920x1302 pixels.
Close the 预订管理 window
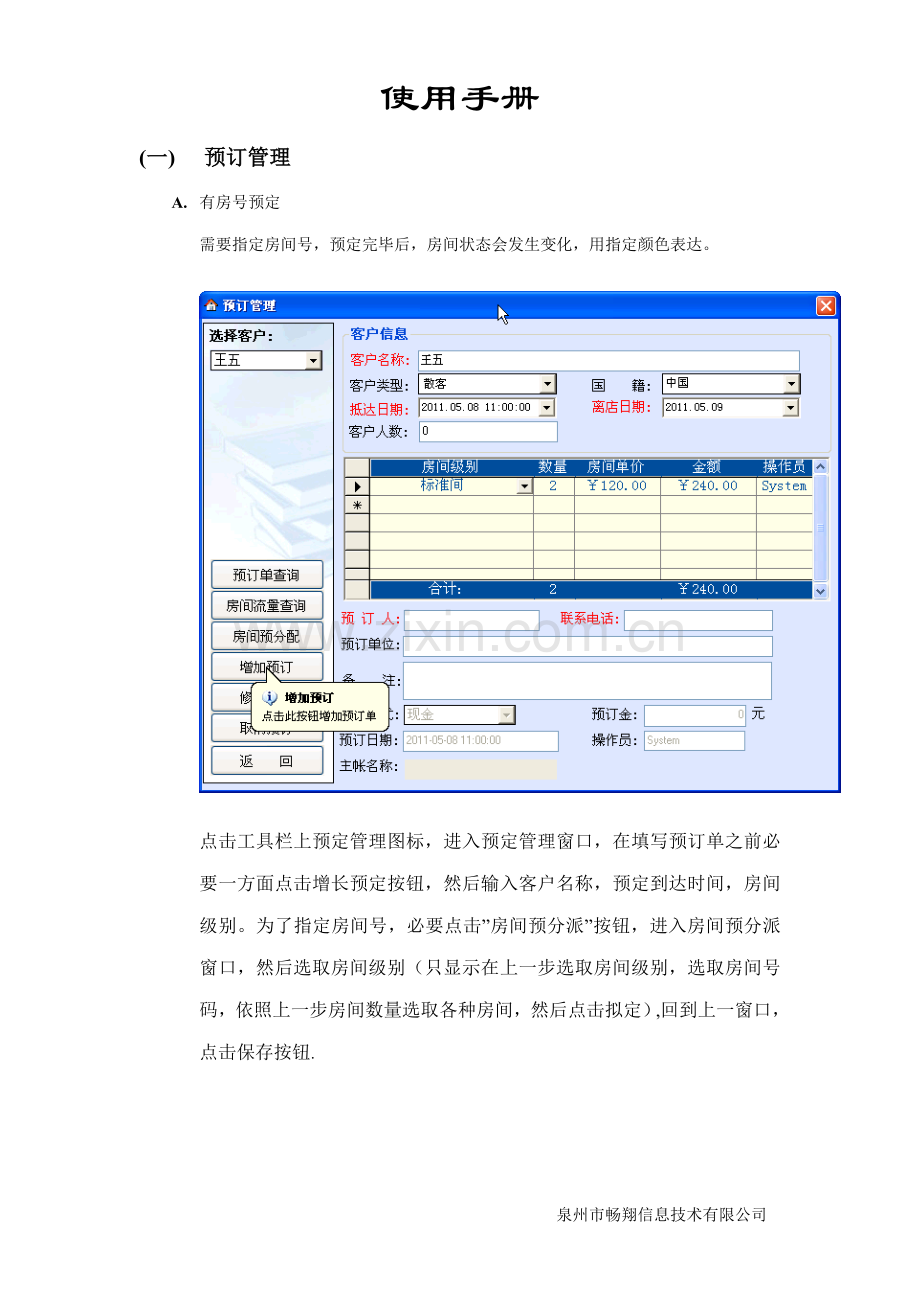pos(826,306)
